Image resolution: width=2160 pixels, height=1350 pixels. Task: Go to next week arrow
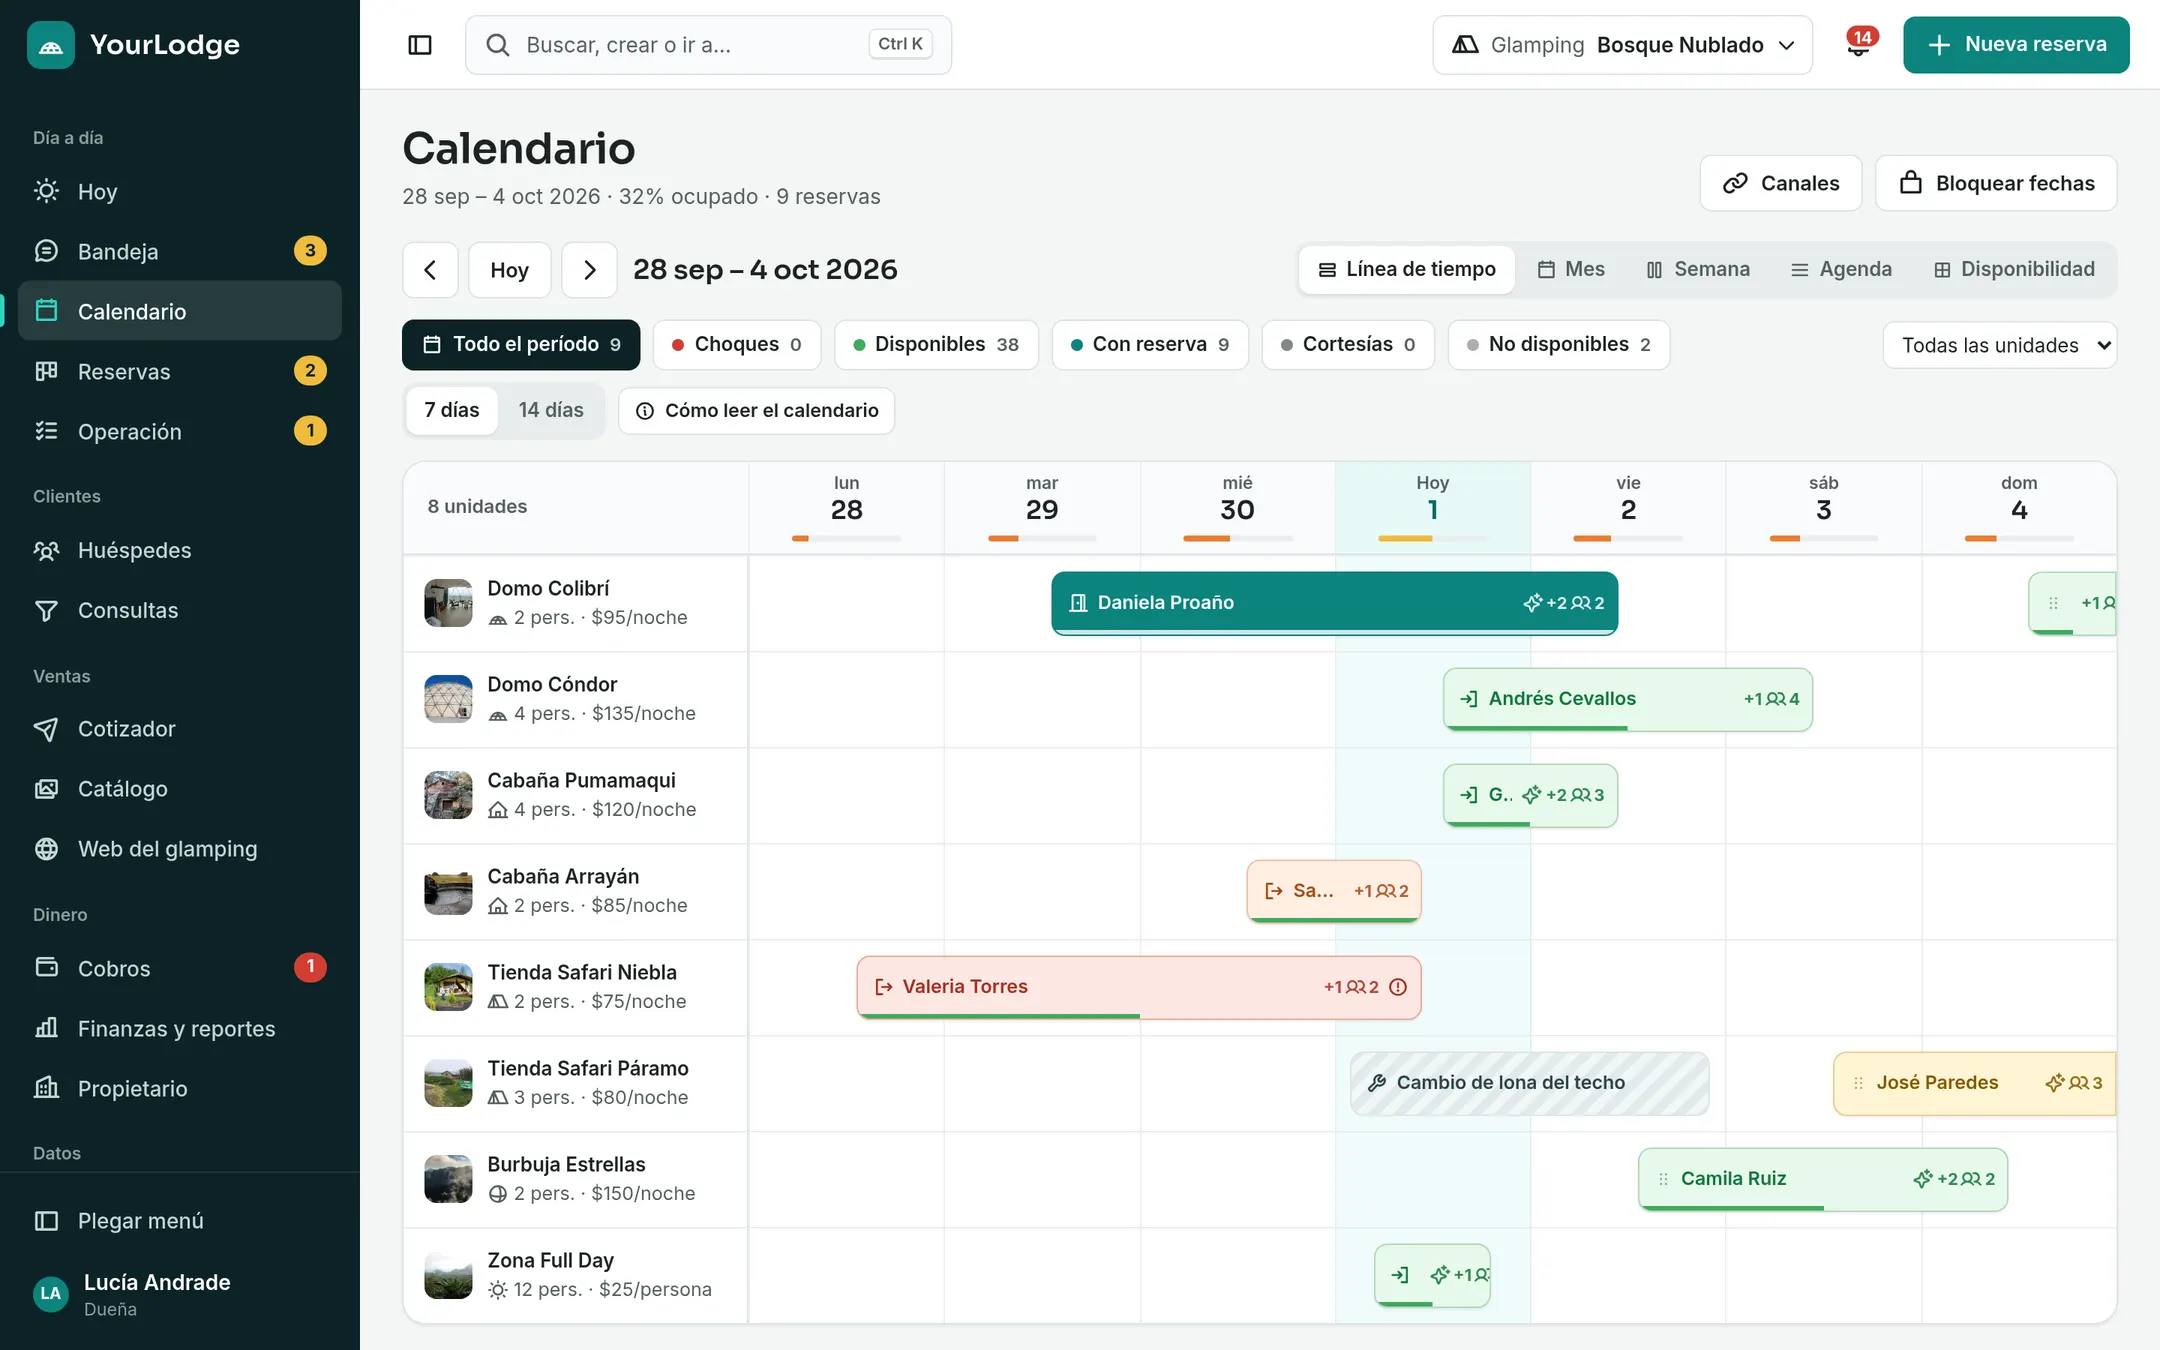pyautogui.click(x=589, y=270)
